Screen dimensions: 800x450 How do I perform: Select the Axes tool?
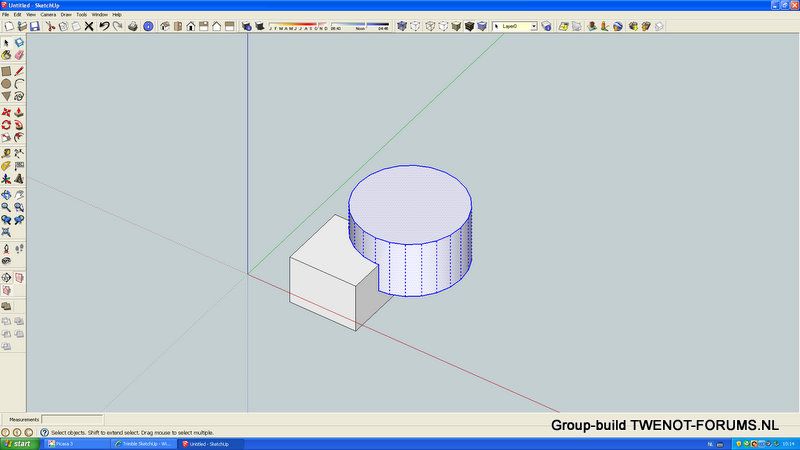6,179
